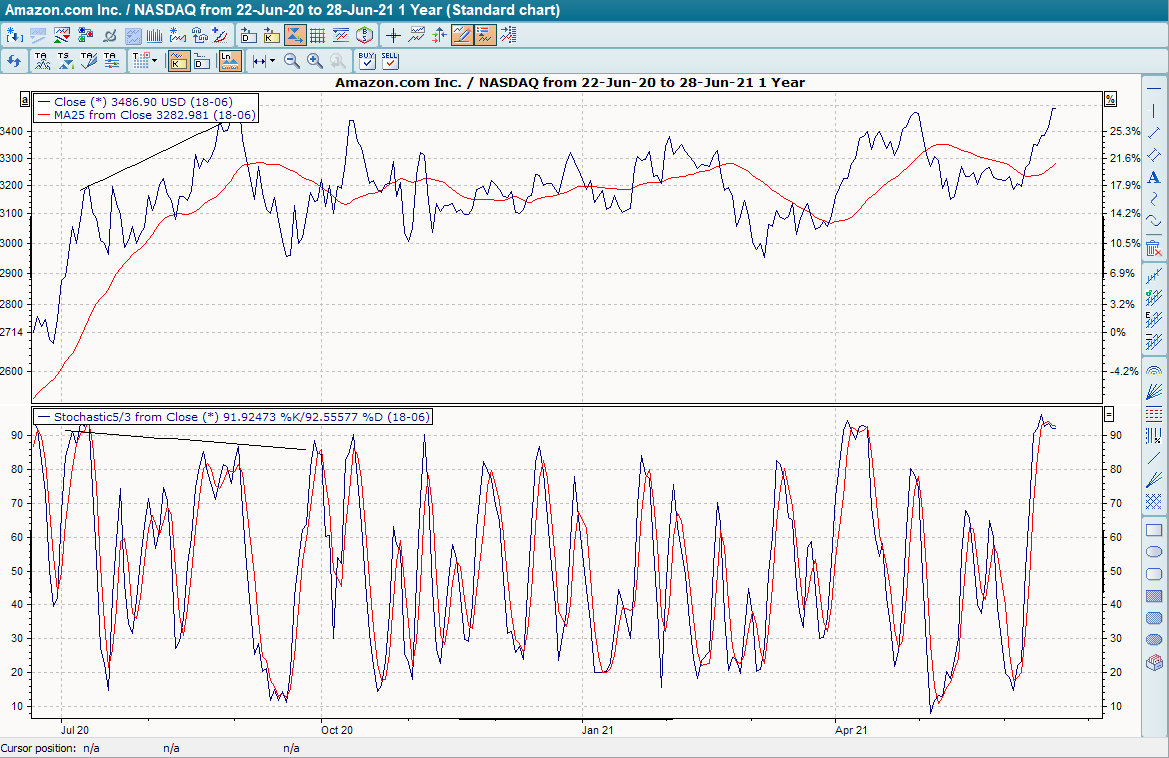
Task: Open the template dropdown next to the T icon
Action: (x=154, y=59)
